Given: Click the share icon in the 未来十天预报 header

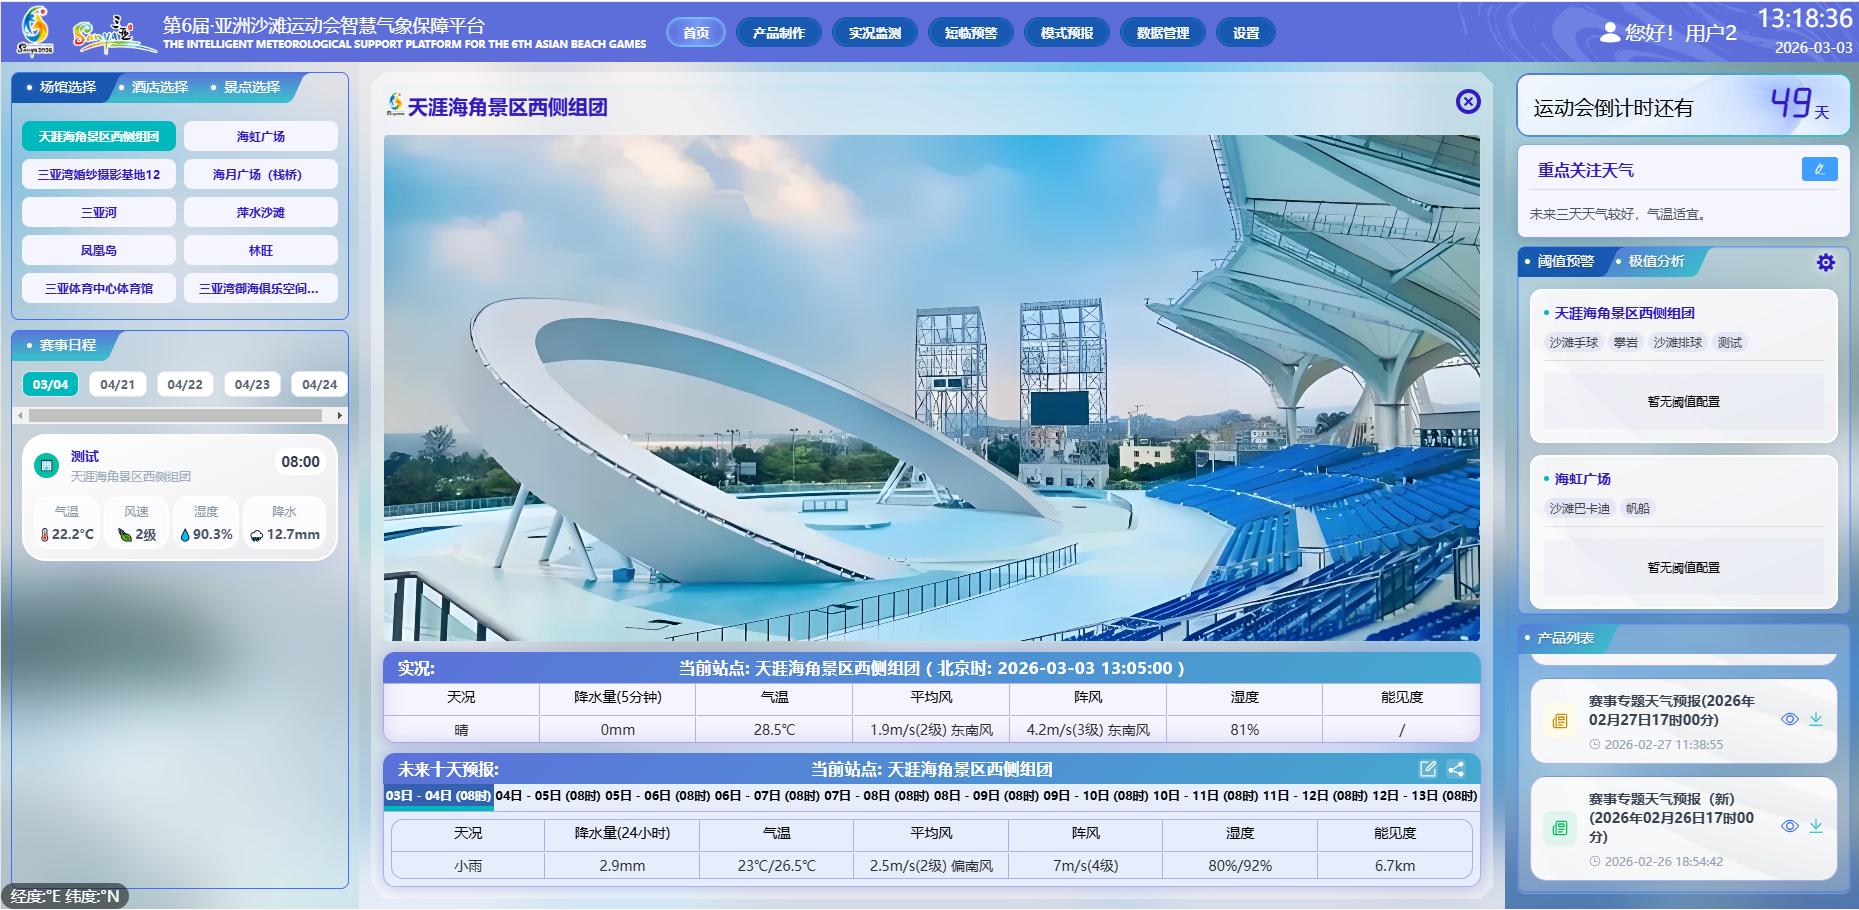Looking at the screenshot, I should [x=1456, y=769].
